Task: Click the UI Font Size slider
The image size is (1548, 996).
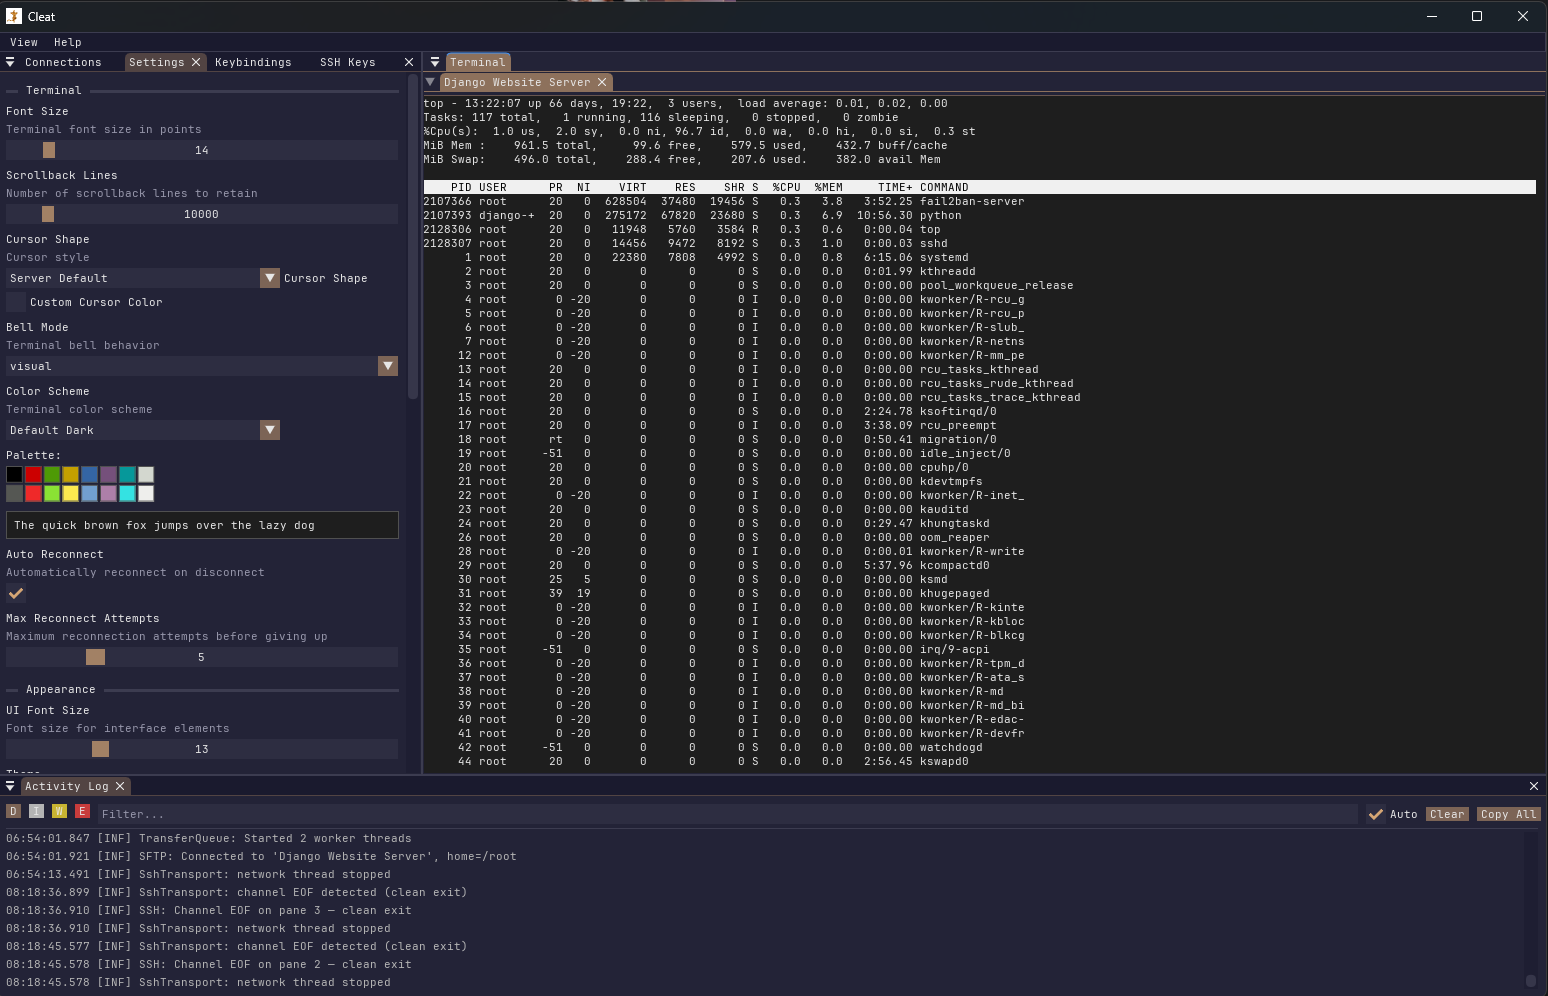Action: point(202,749)
